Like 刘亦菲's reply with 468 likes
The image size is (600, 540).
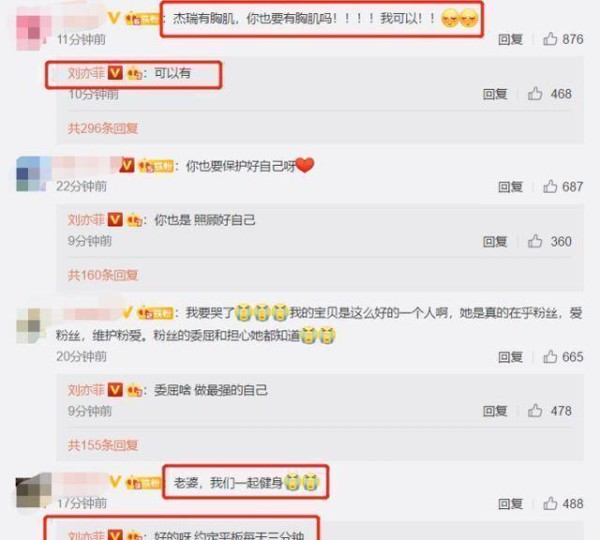[x=535, y=94]
